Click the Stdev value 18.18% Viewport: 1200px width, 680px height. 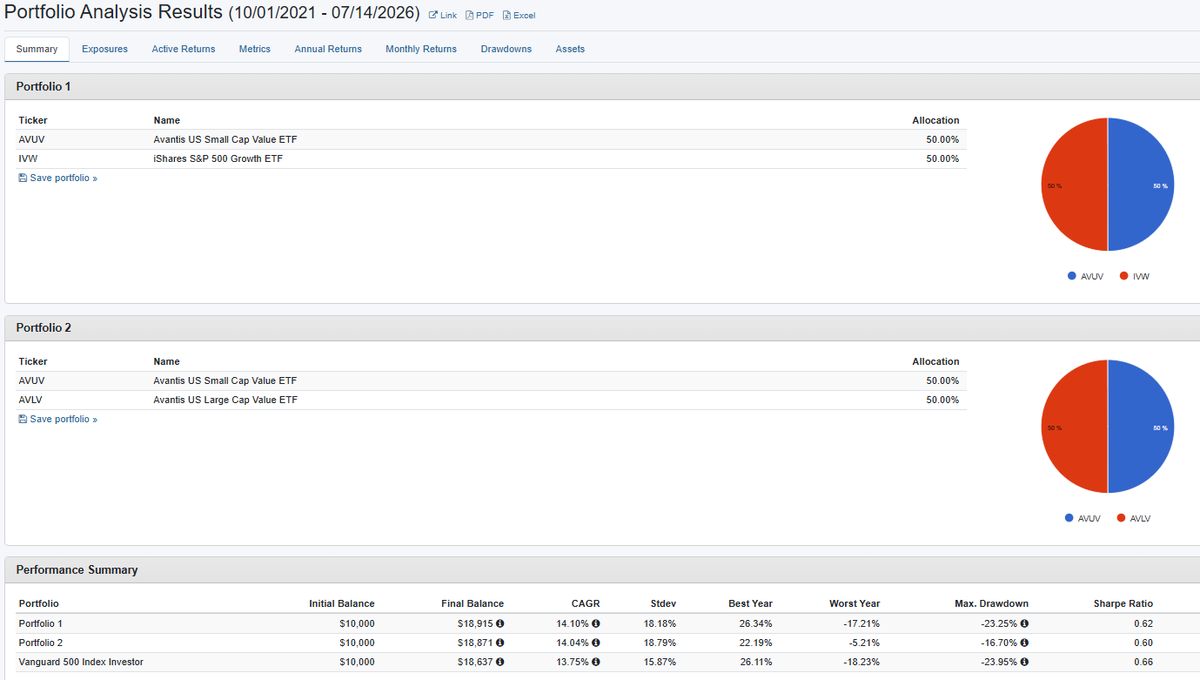(x=659, y=623)
